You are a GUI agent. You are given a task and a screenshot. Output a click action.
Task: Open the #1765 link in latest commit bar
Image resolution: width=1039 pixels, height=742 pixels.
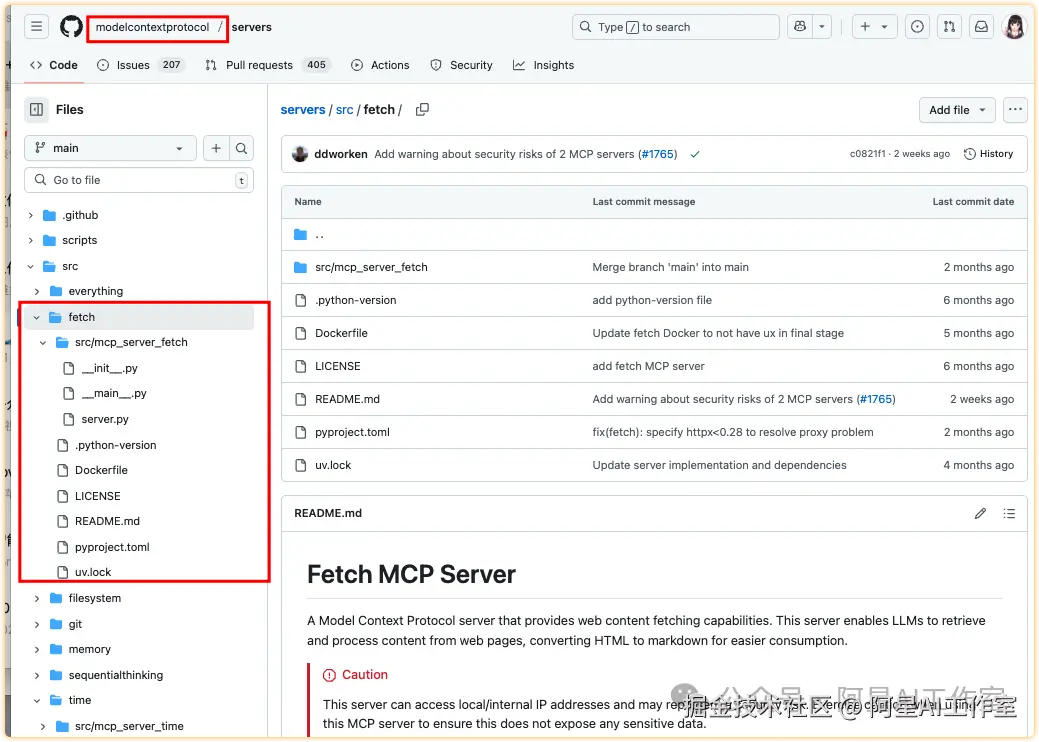(x=657, y=154)
